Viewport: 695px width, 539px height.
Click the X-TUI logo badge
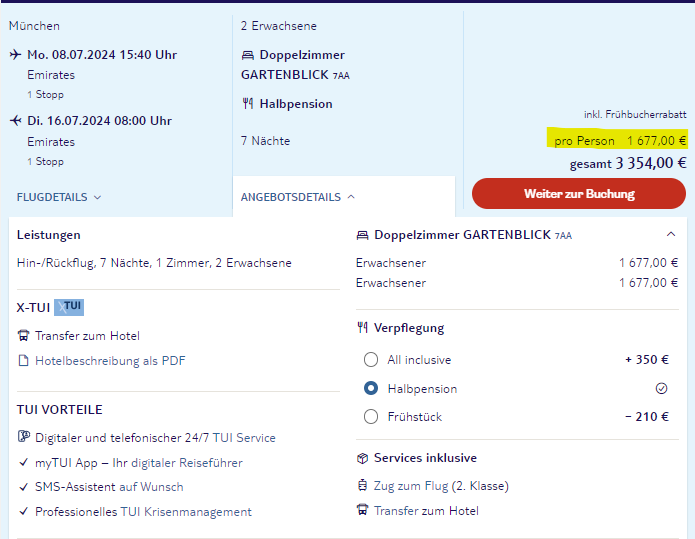tap(69, 307)
